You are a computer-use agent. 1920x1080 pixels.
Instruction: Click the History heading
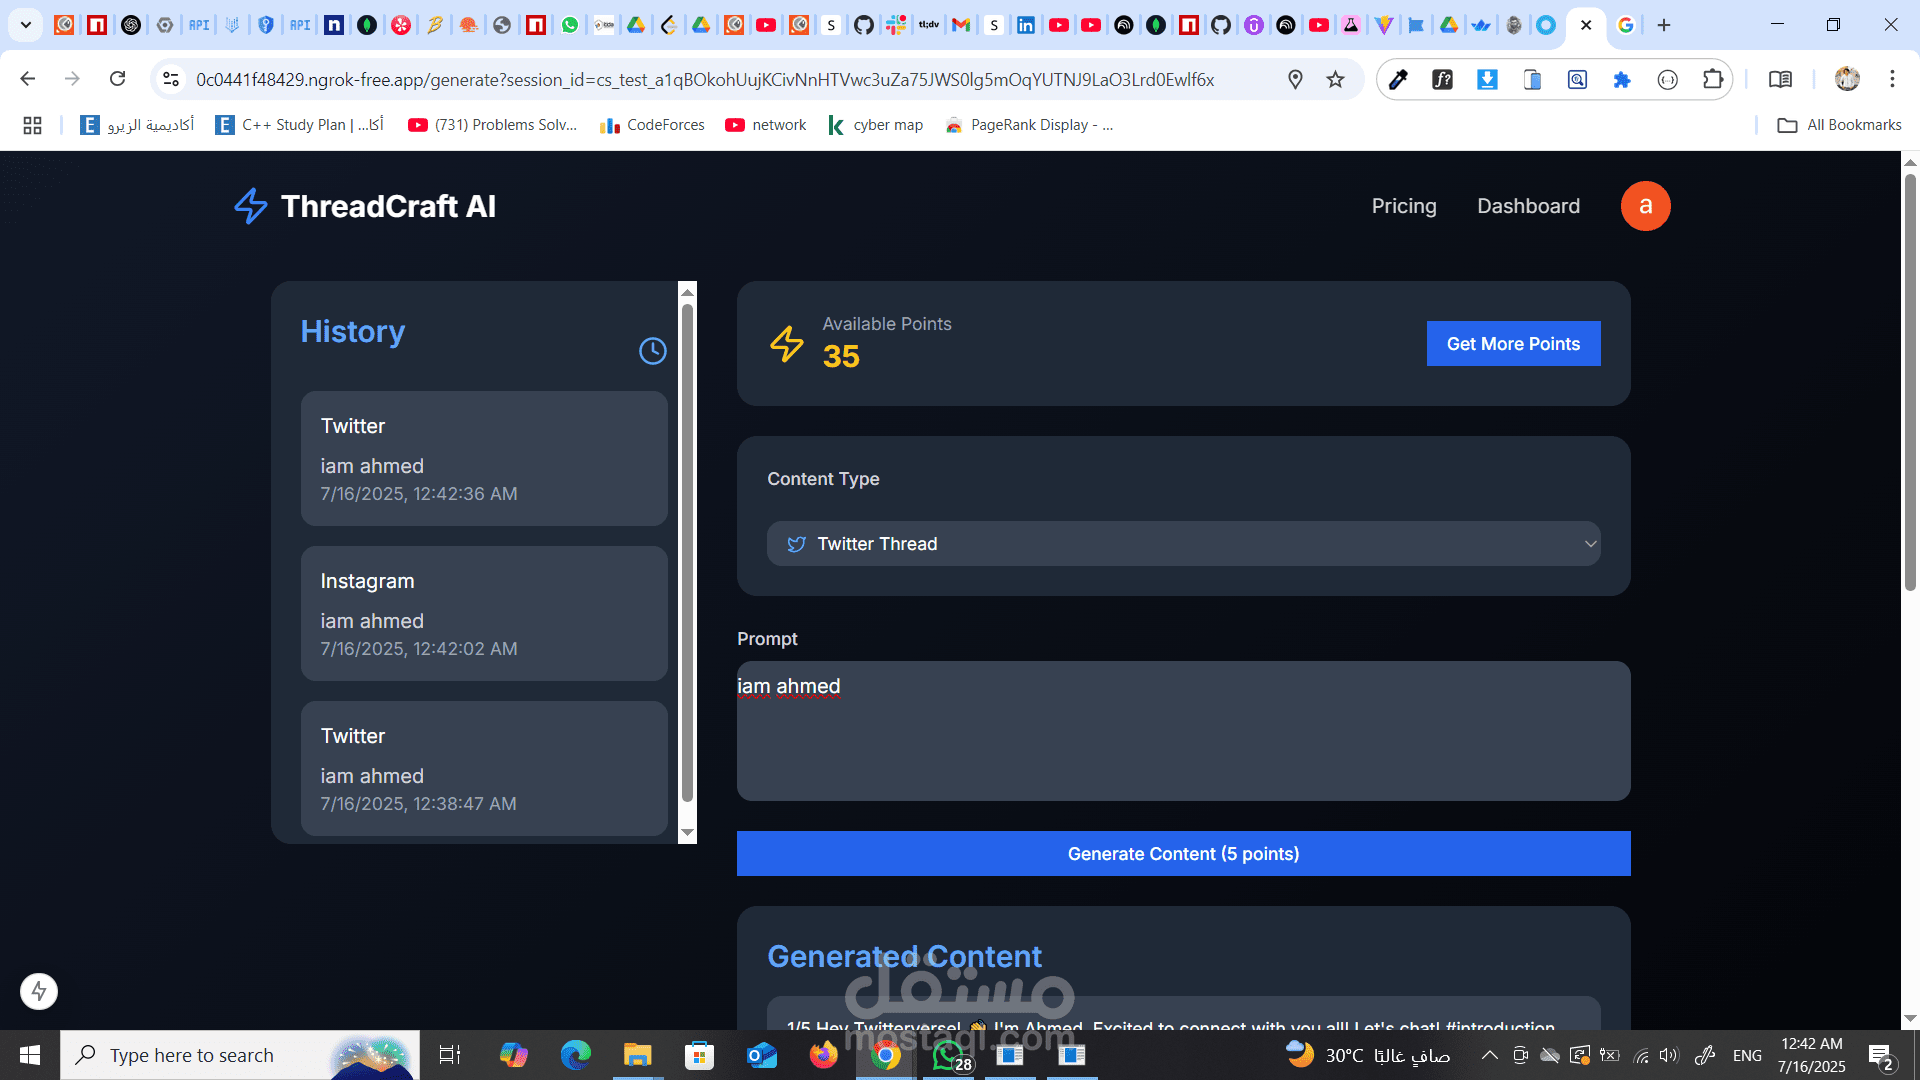[x=352, y=331]
